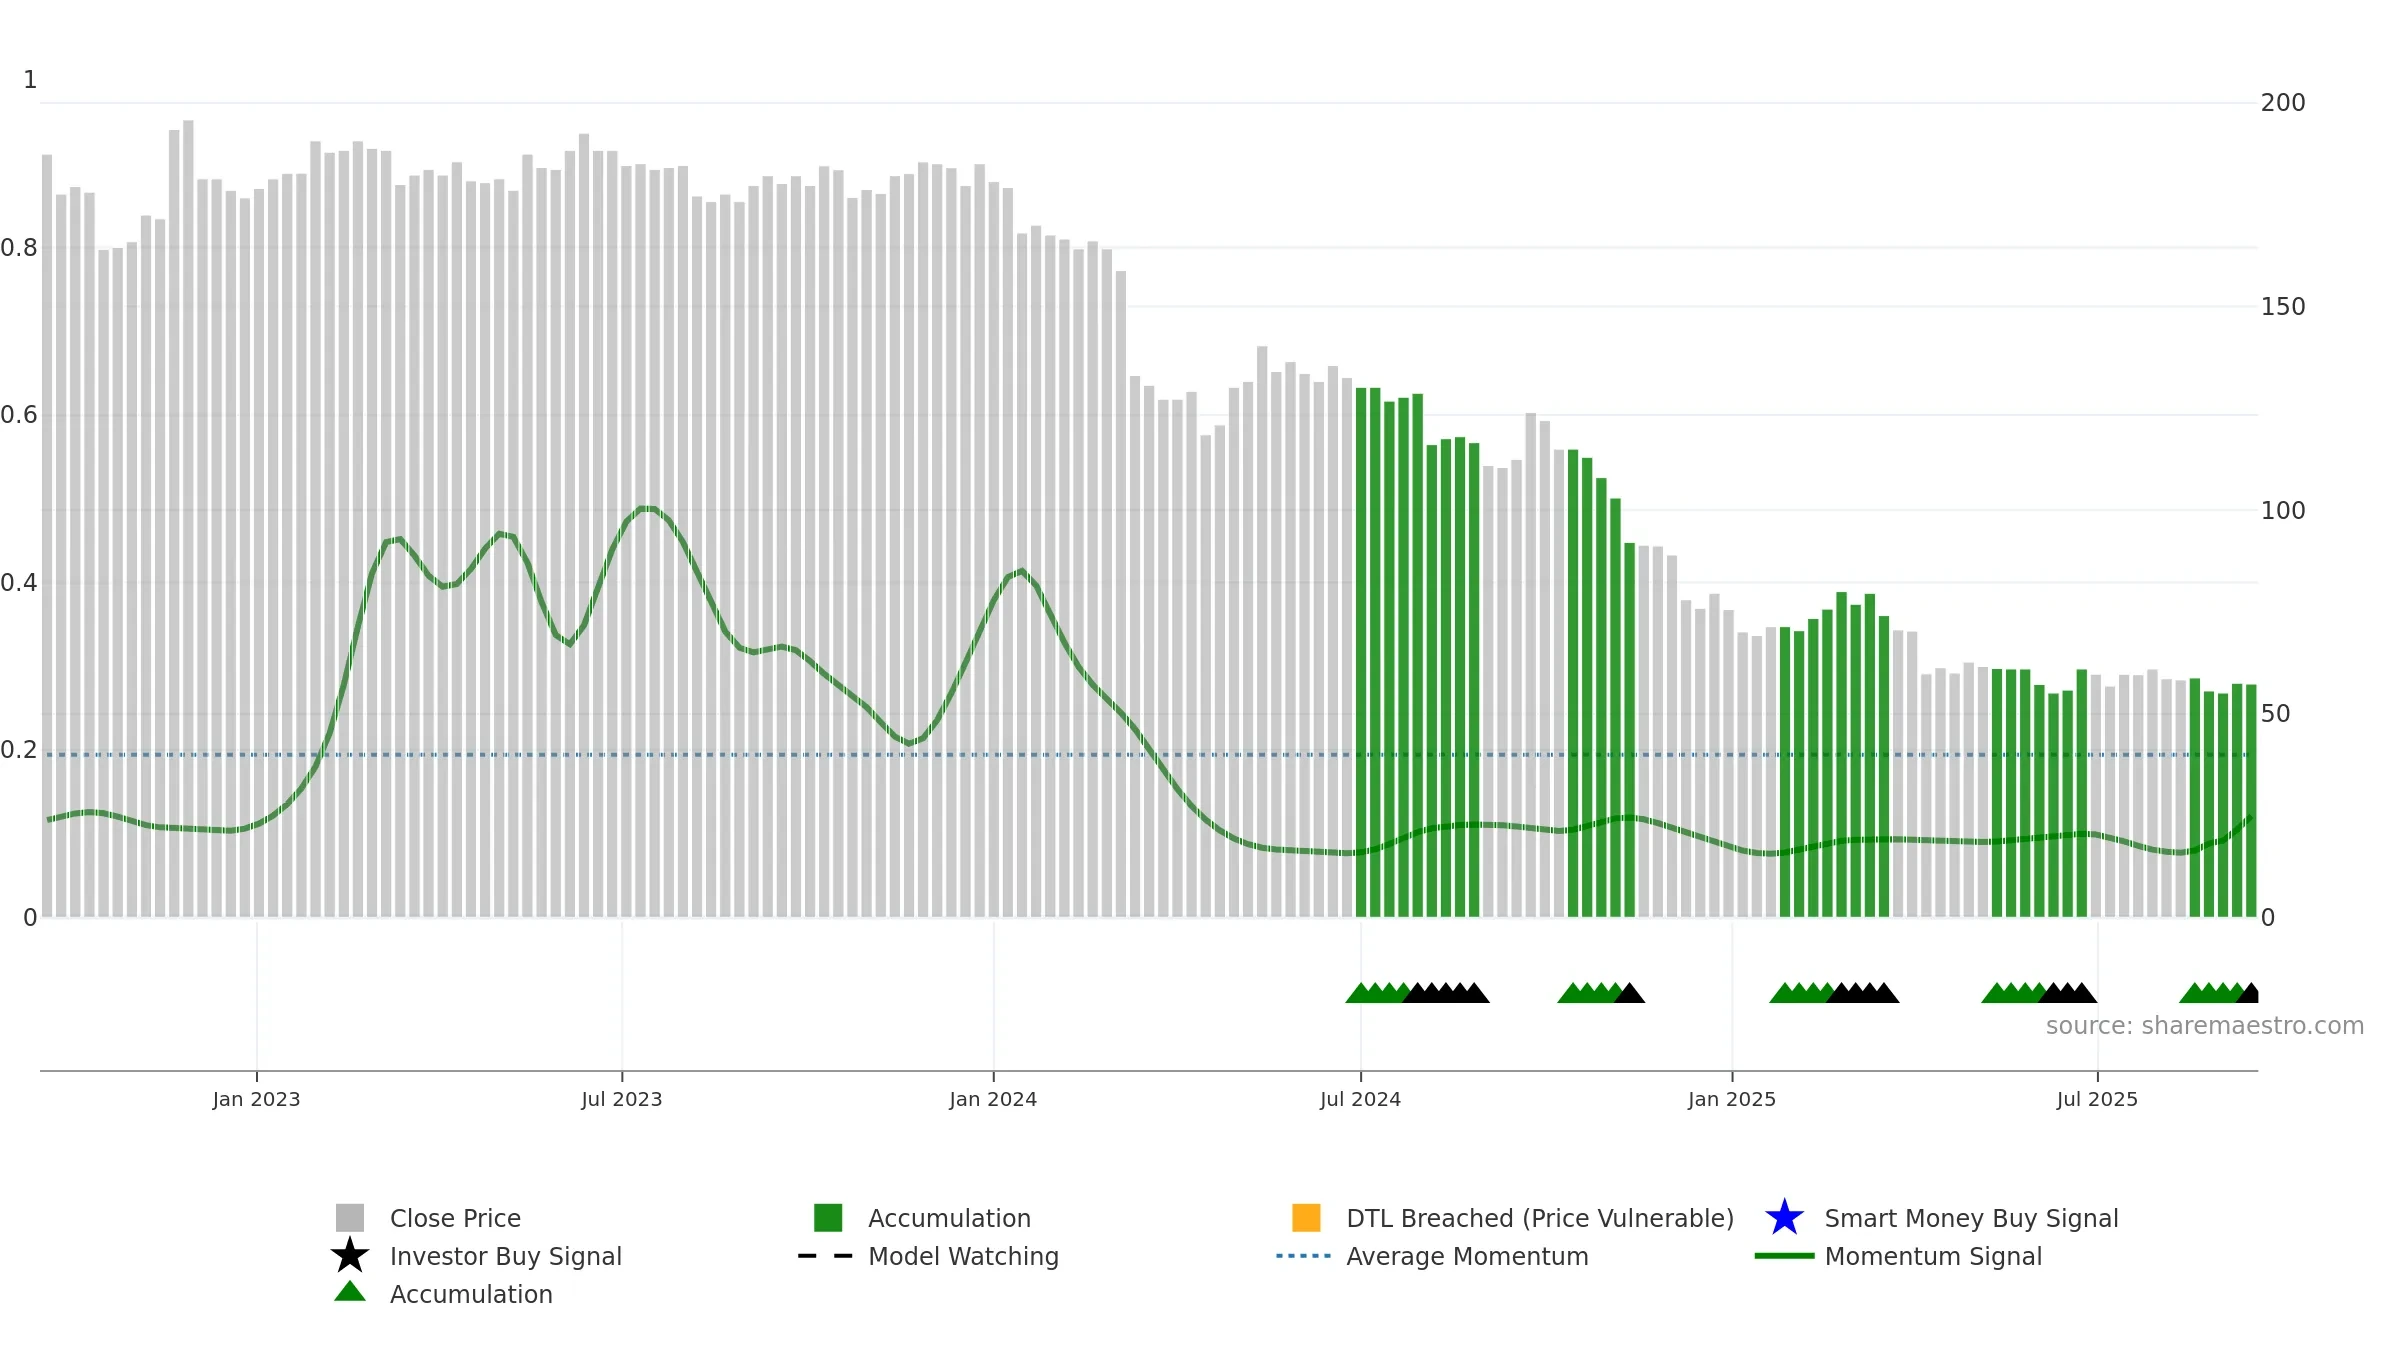The image size is (2400, 1350).
Task: Click the source: sharemaestro.com text
Action: (x=2205, y=1026)
